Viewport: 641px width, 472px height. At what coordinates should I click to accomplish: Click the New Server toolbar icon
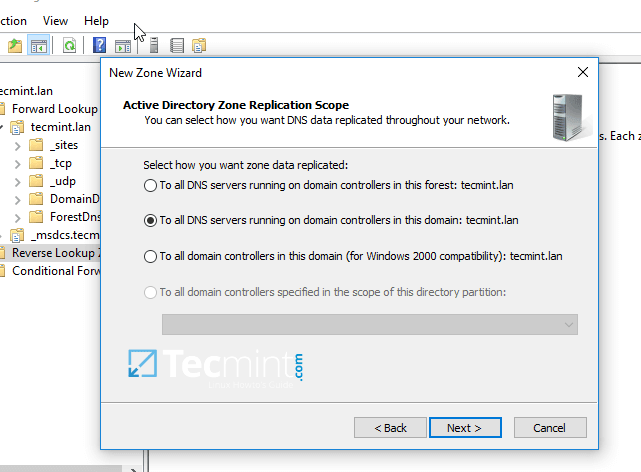pos(154,45)
